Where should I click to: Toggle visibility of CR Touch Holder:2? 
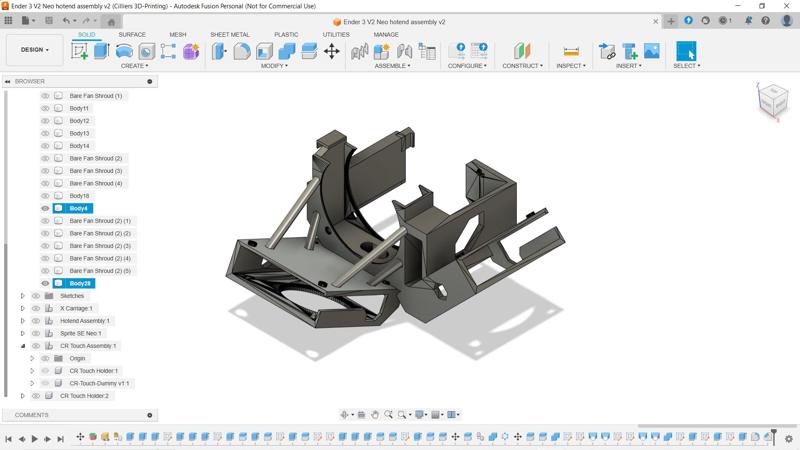36,395
